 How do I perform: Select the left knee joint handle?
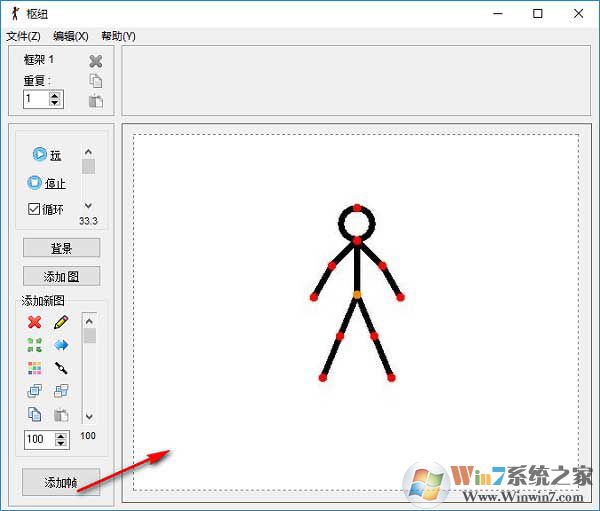(x=340, y=336)
